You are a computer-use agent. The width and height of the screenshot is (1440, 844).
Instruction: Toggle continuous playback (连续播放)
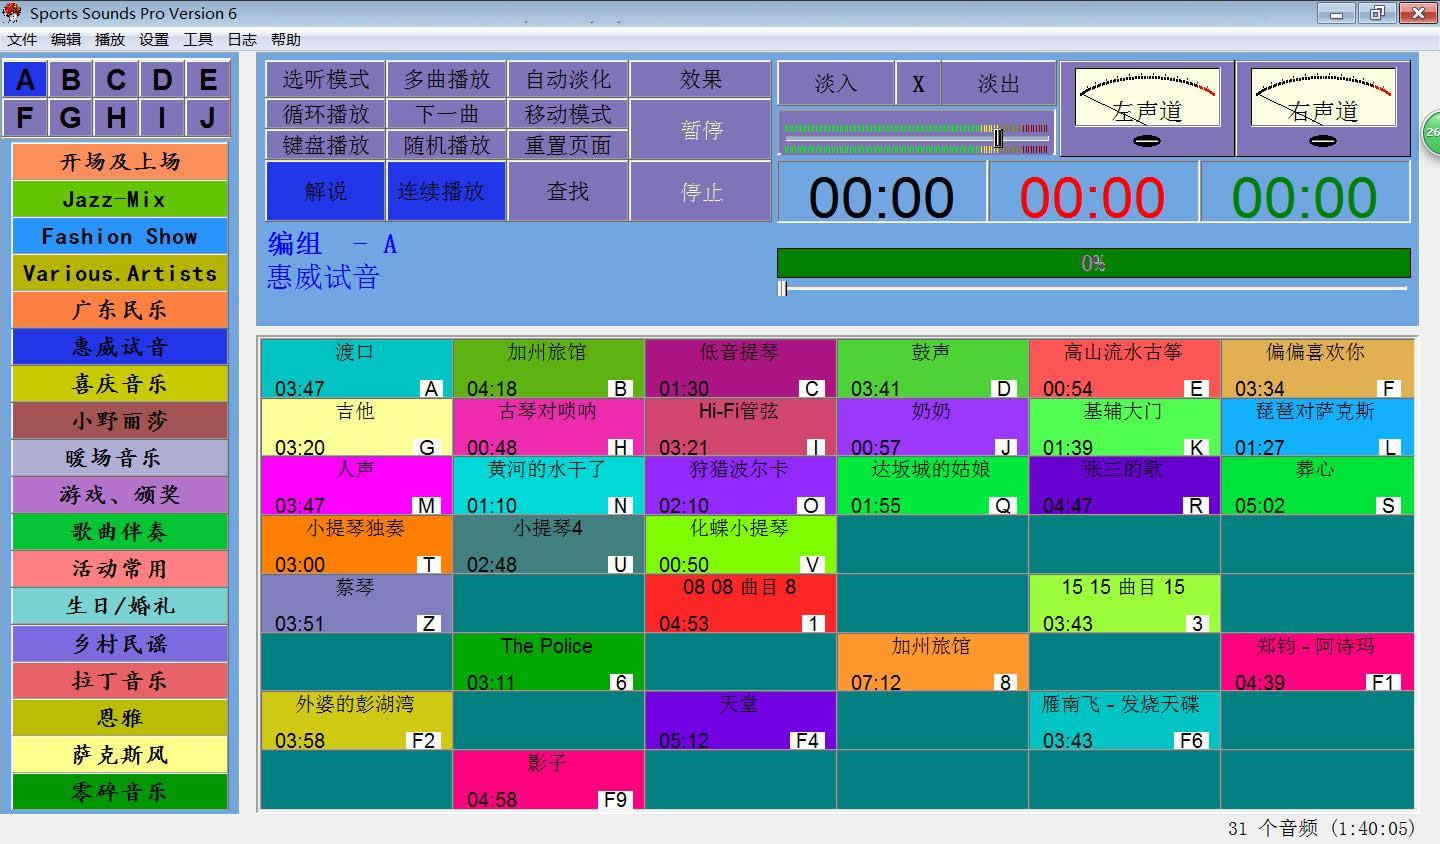[446, 191]
